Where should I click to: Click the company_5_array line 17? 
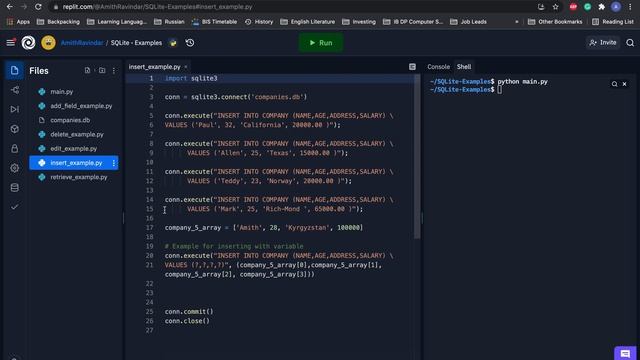point(264,228)
